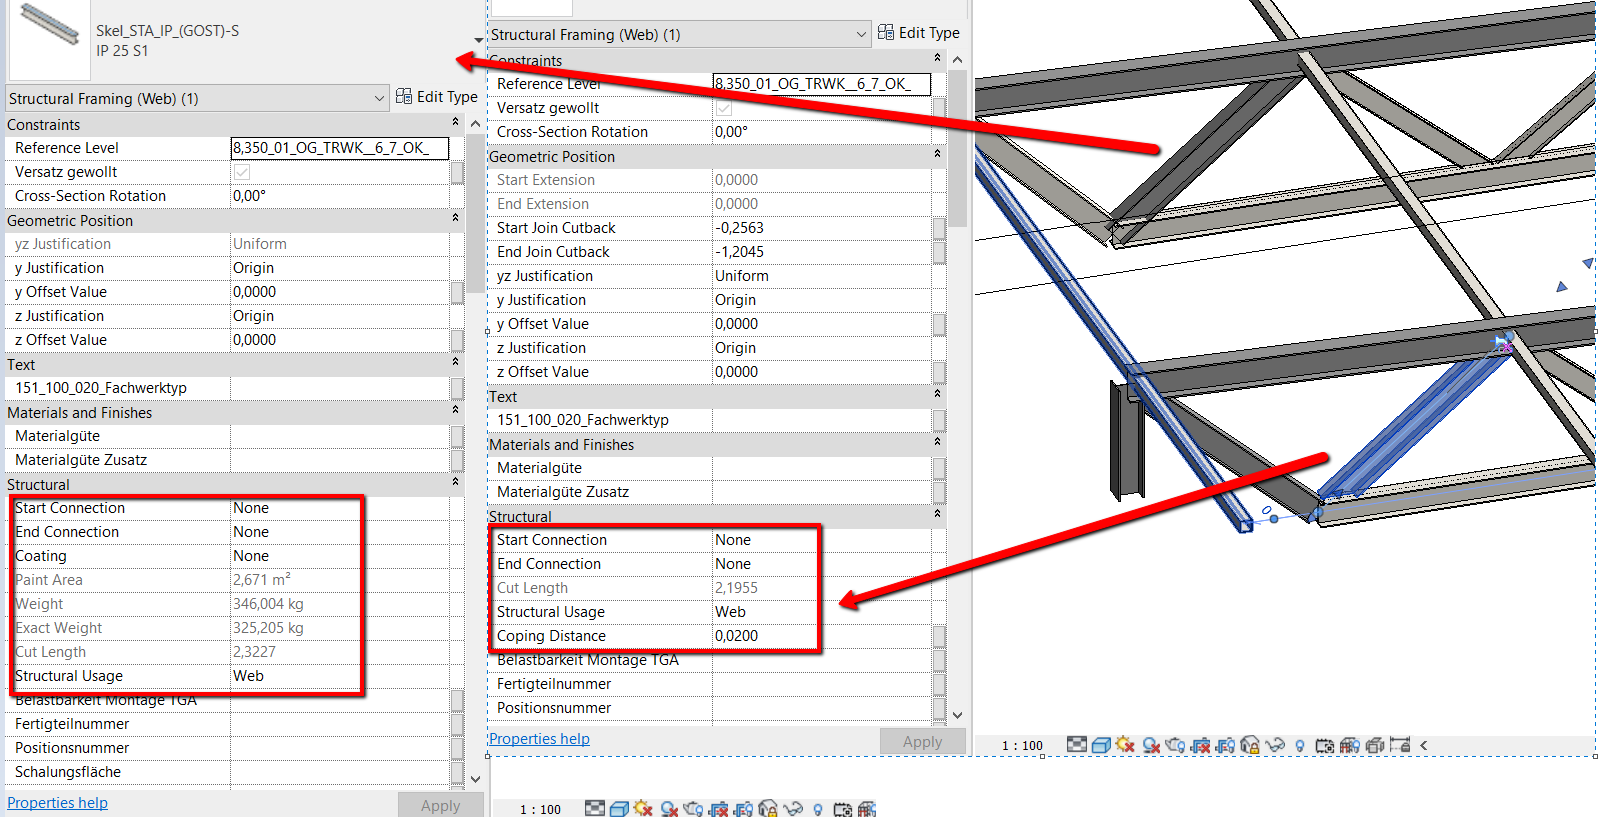This screenshot has height=817, width=1603.
Task: Toggle Sun Path in lower-left view bar
Action: [x=643, y=809]
